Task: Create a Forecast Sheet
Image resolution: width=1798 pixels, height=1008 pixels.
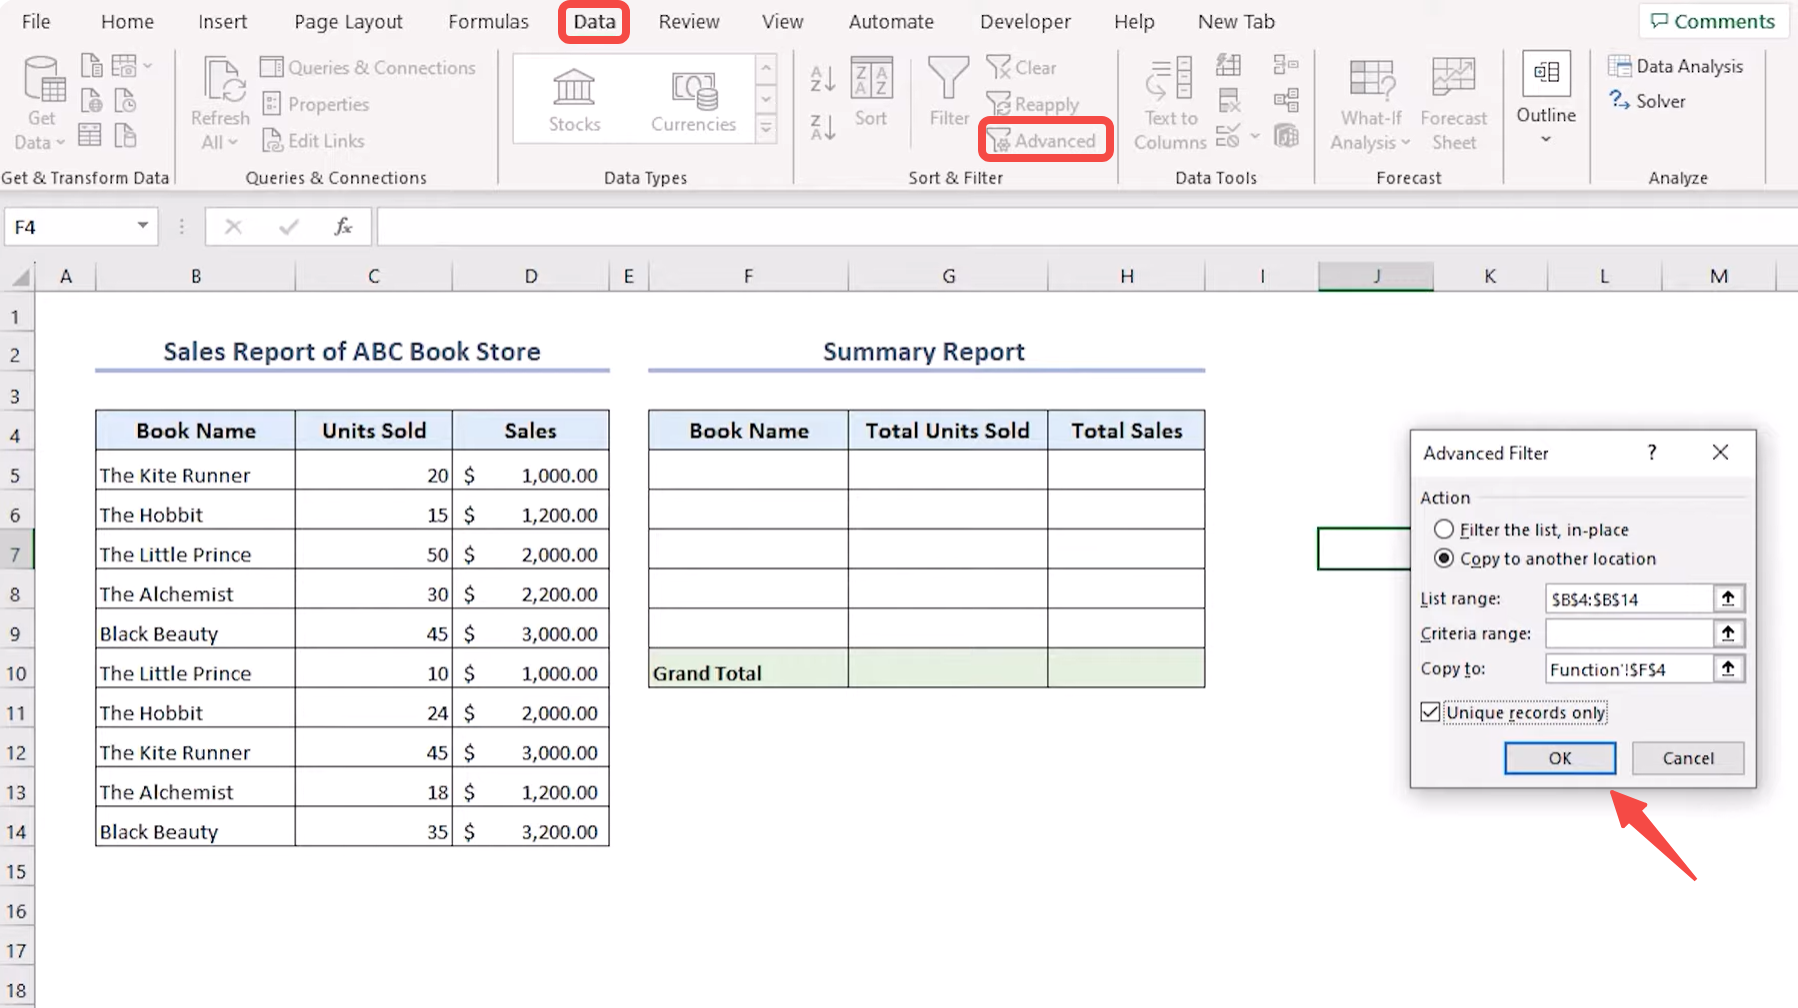Action: pyautogui.click(x=1454, y=104)
